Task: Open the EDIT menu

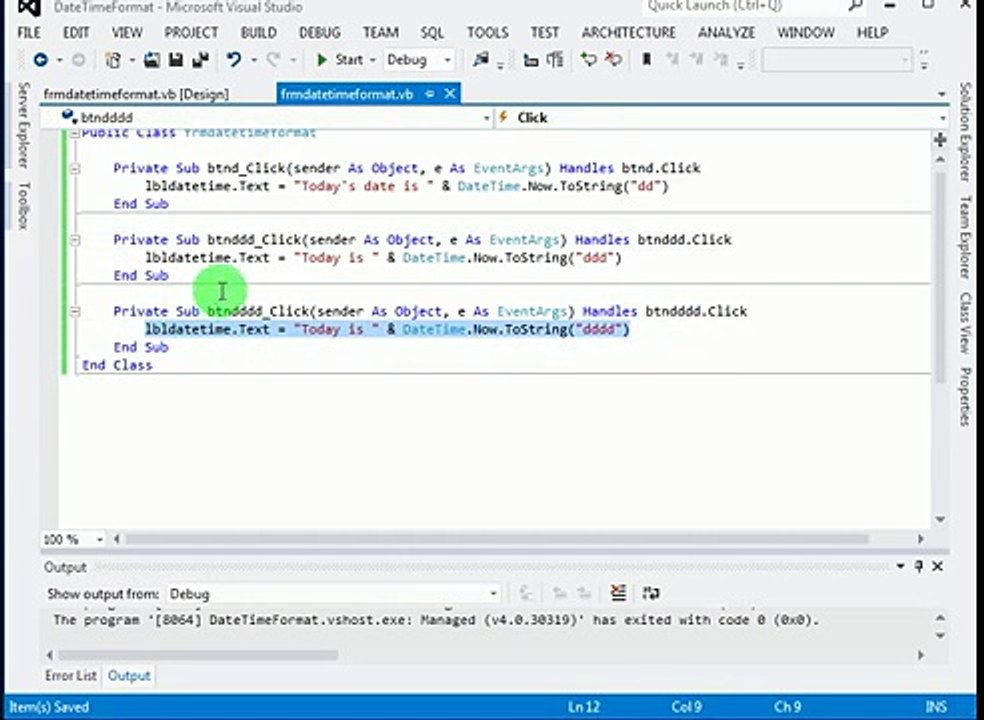Action: [76, 32]
